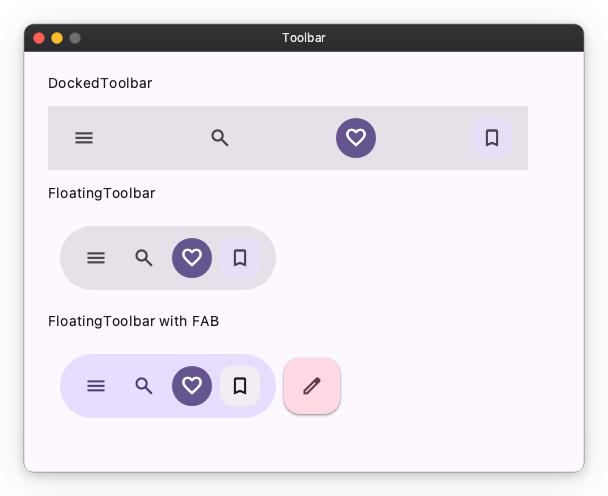Click bookmark icon in the FAB toolbar
608x496 pixels.
(x=240, y=386)
